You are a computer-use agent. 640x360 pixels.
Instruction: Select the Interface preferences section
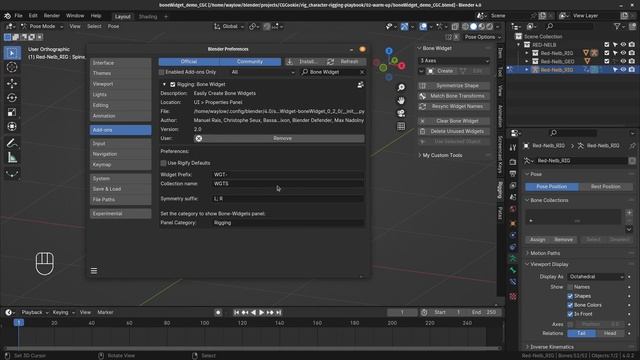tap(120, 63)
